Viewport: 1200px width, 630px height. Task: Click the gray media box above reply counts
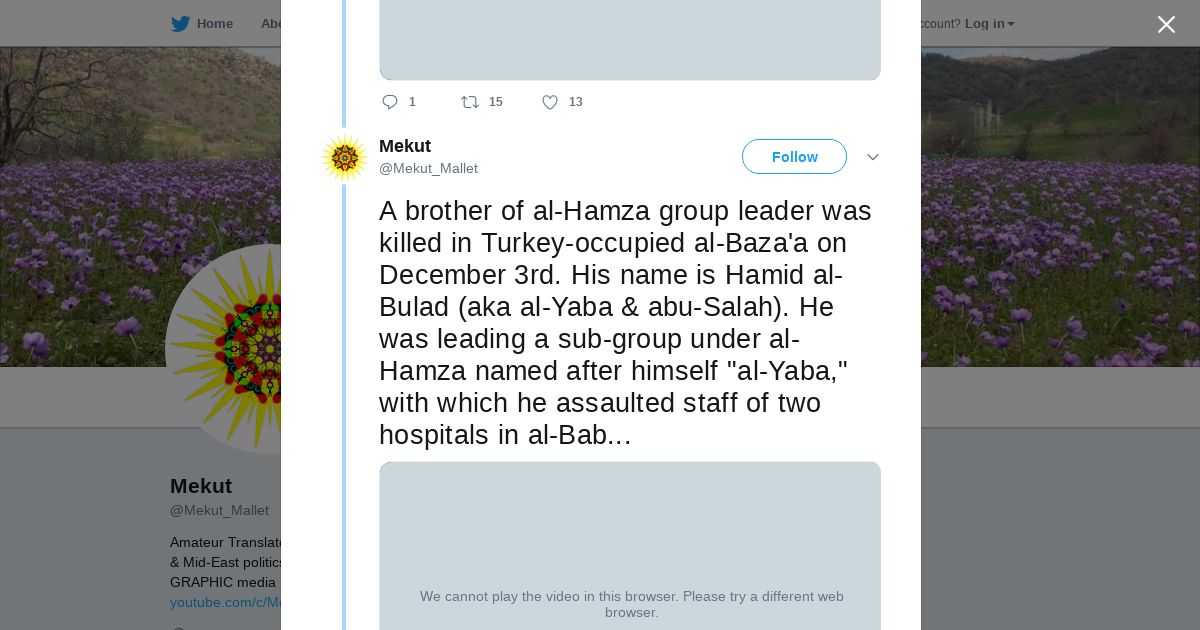click(x=630, y=40)
